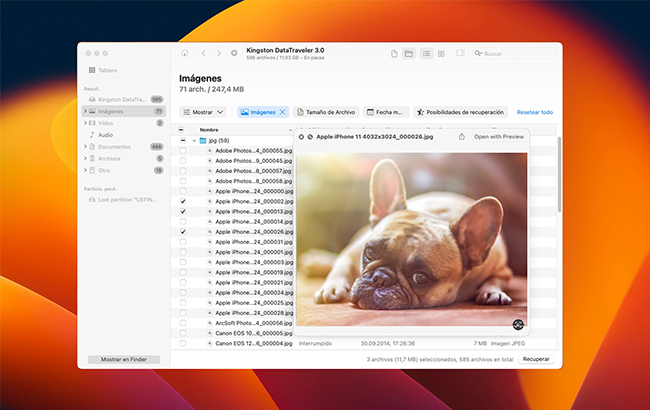Click the Recuperar button
Screen dimensions: 650x410
click(536, 359)
